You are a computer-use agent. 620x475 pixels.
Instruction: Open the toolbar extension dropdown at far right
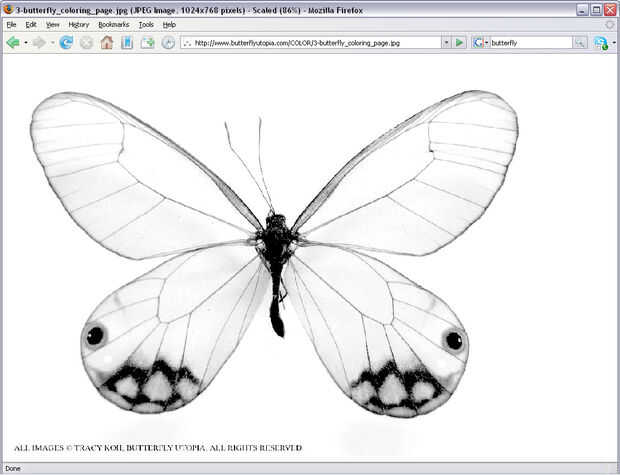coord(614,43)
